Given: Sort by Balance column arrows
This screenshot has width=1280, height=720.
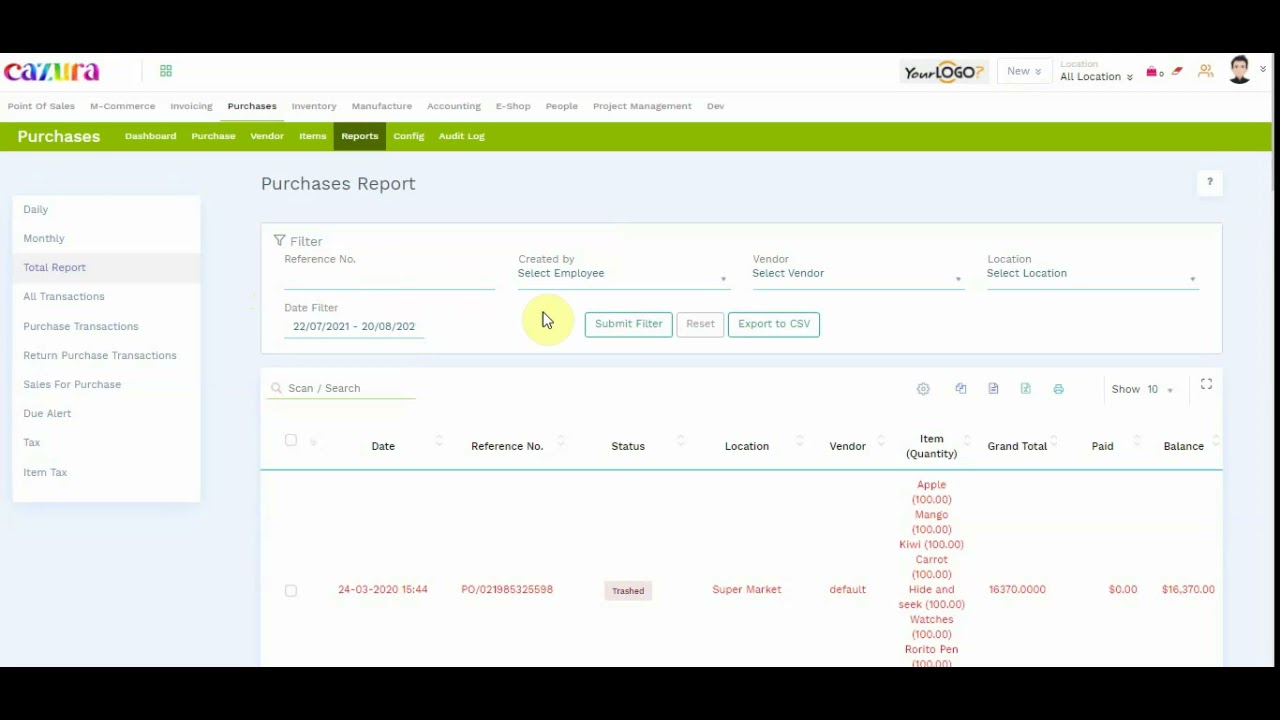Looking at the screenshot, I should [x=1216, y=441].
